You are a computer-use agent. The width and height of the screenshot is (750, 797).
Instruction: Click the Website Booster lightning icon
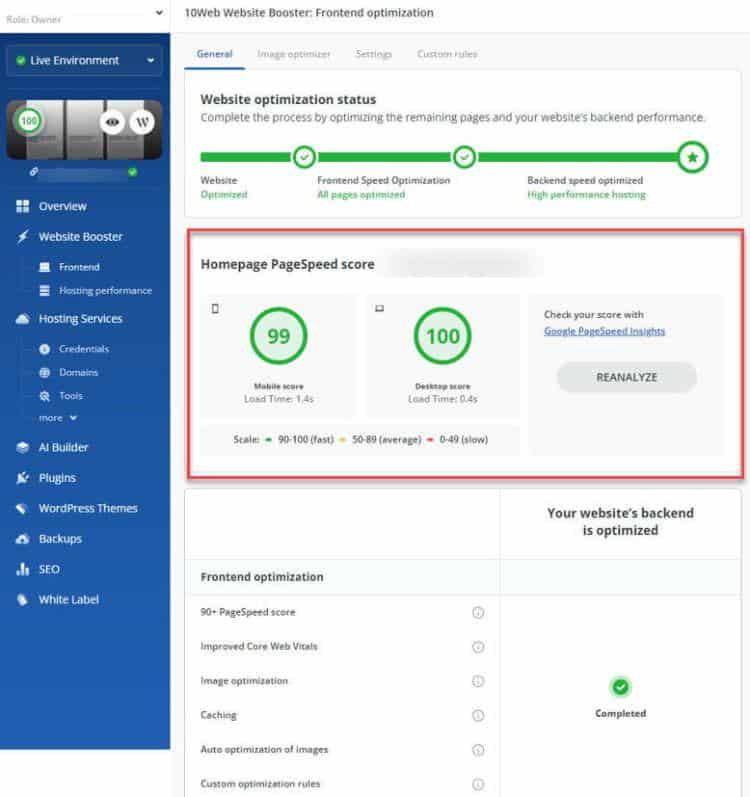tap(22, 237)
